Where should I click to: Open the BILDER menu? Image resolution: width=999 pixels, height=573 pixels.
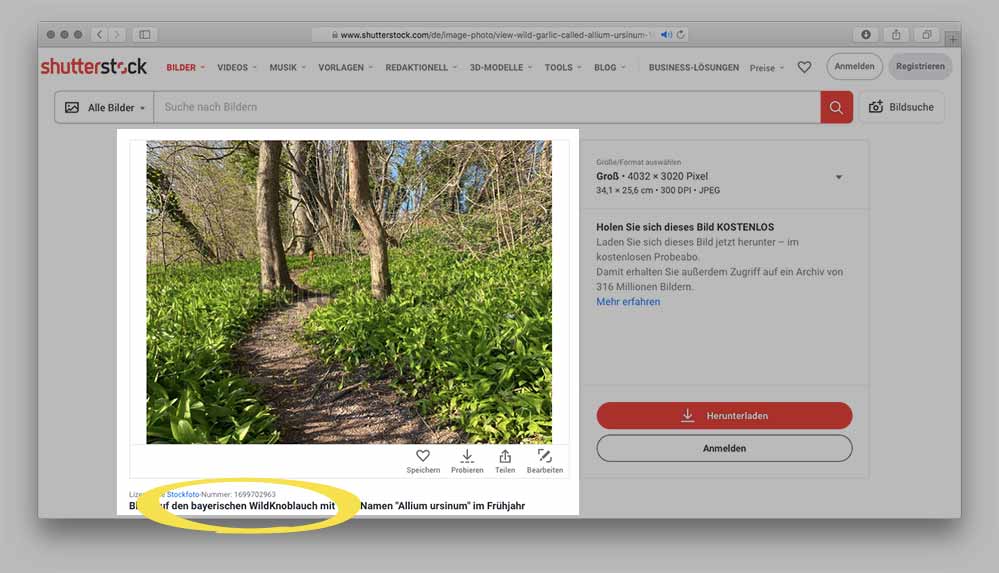click(185, 68)
